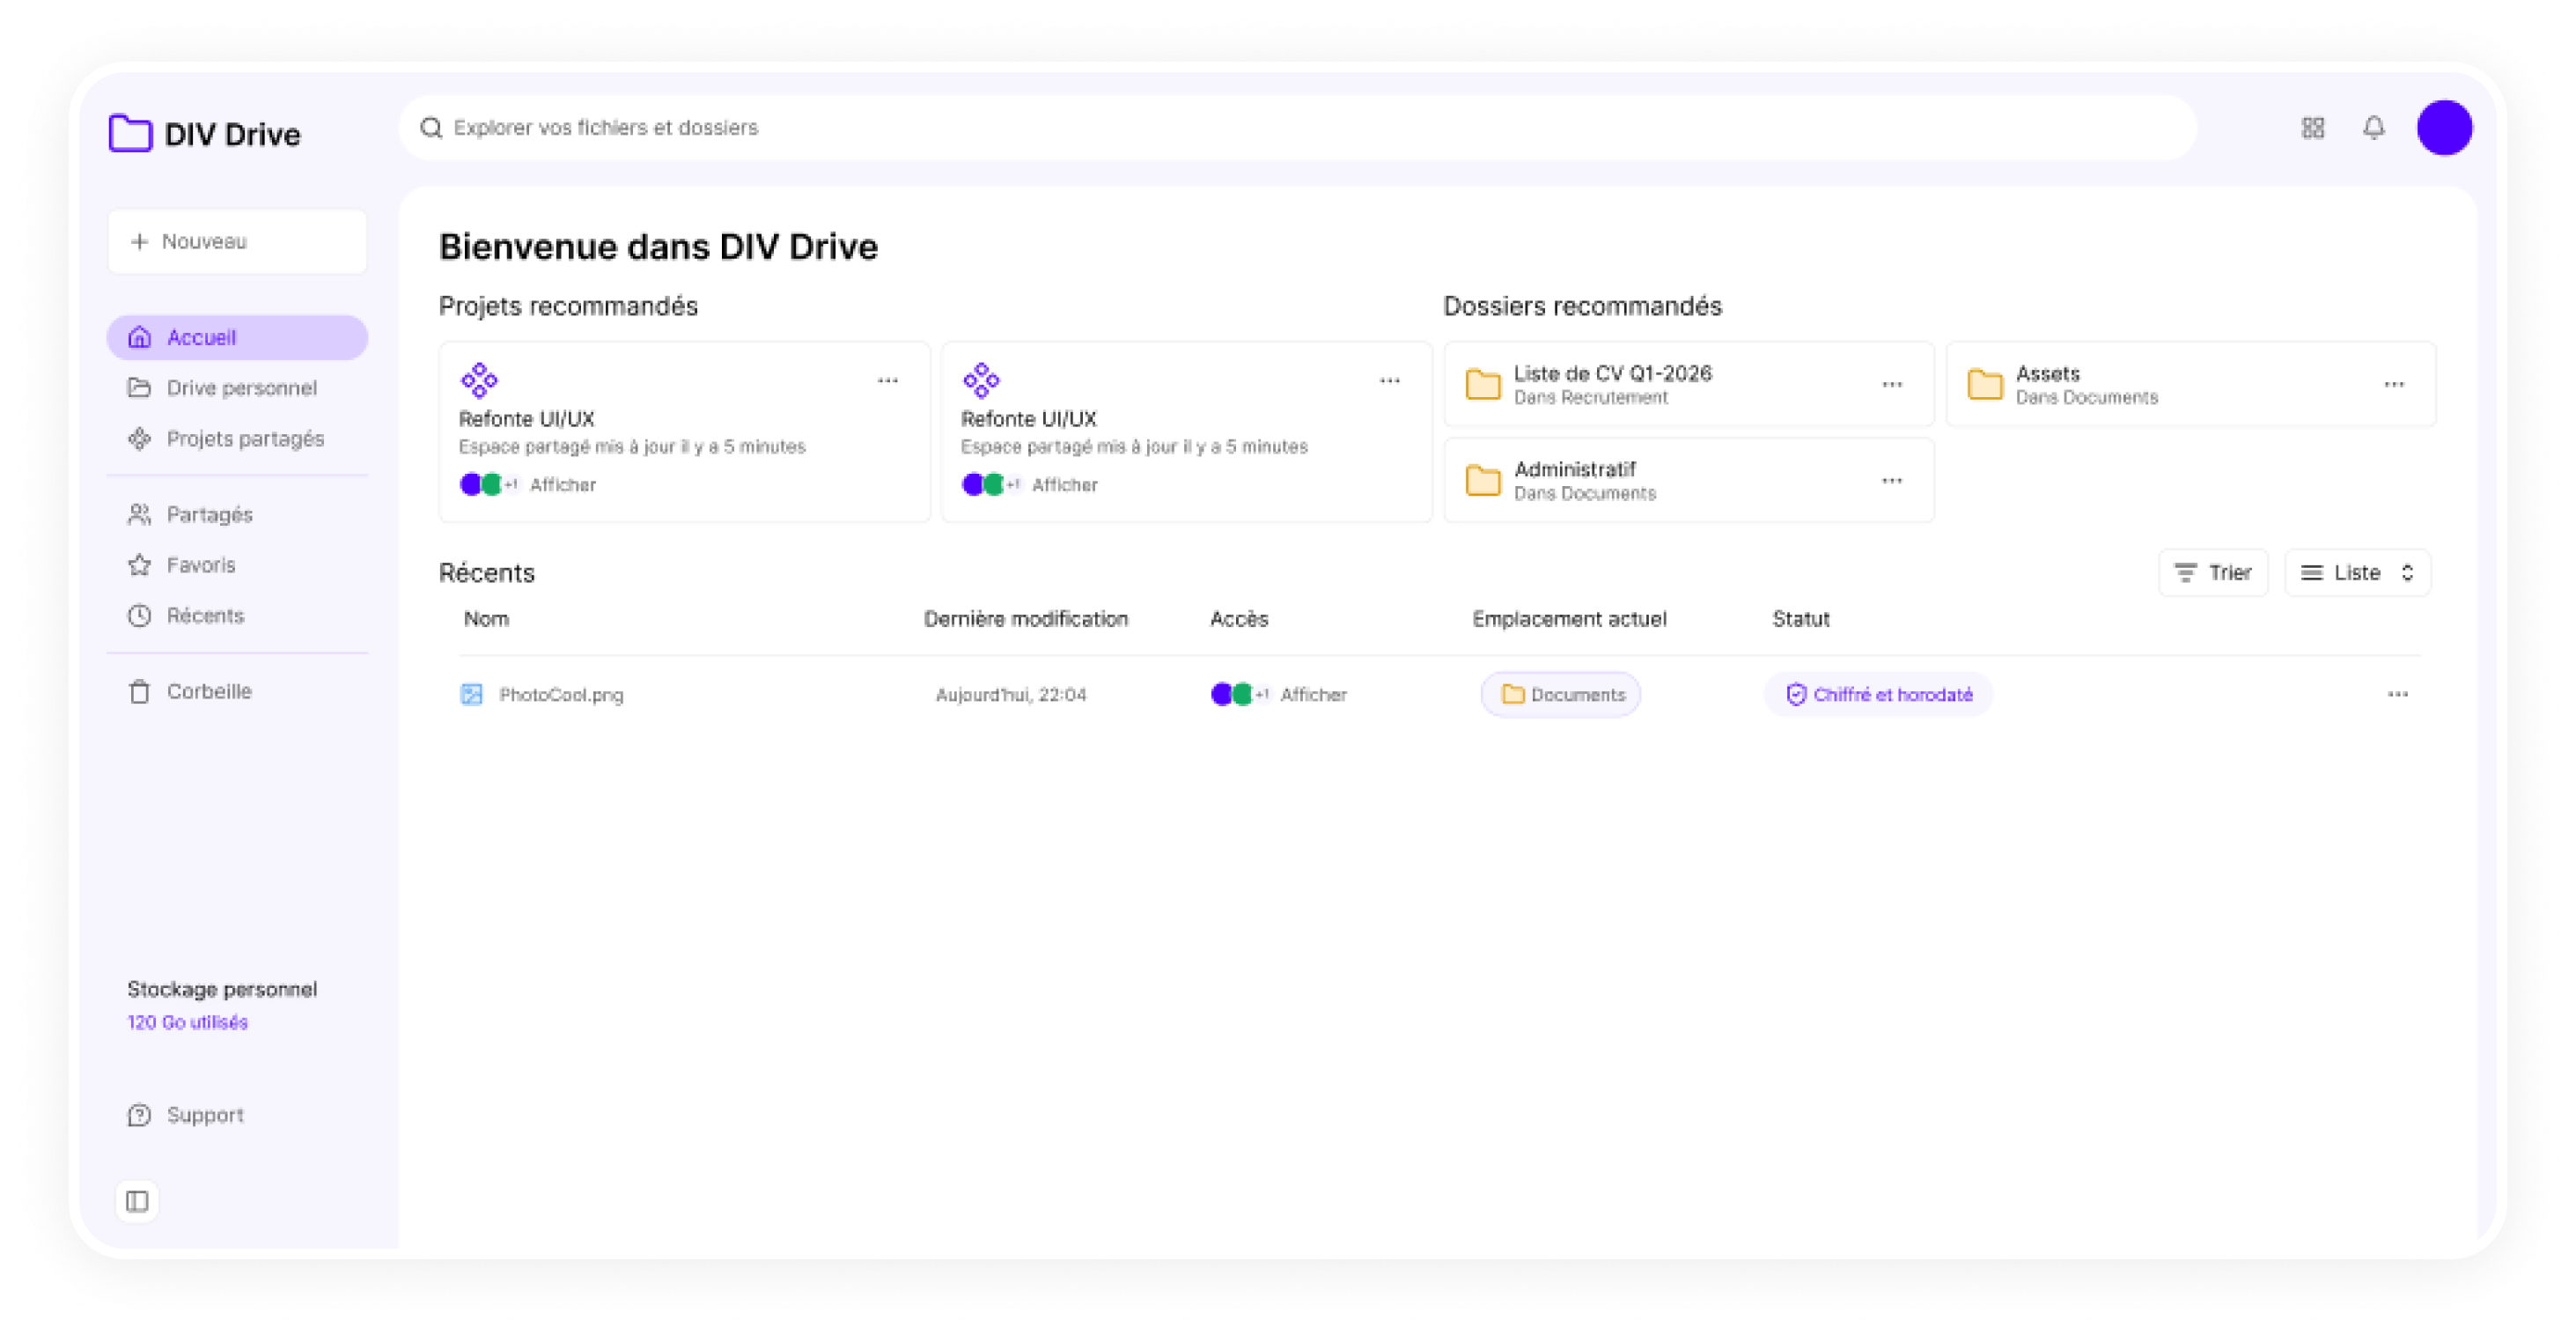Select the Drive personnel sidebar icon
Screen dimensions: 2576x1335
140,388
